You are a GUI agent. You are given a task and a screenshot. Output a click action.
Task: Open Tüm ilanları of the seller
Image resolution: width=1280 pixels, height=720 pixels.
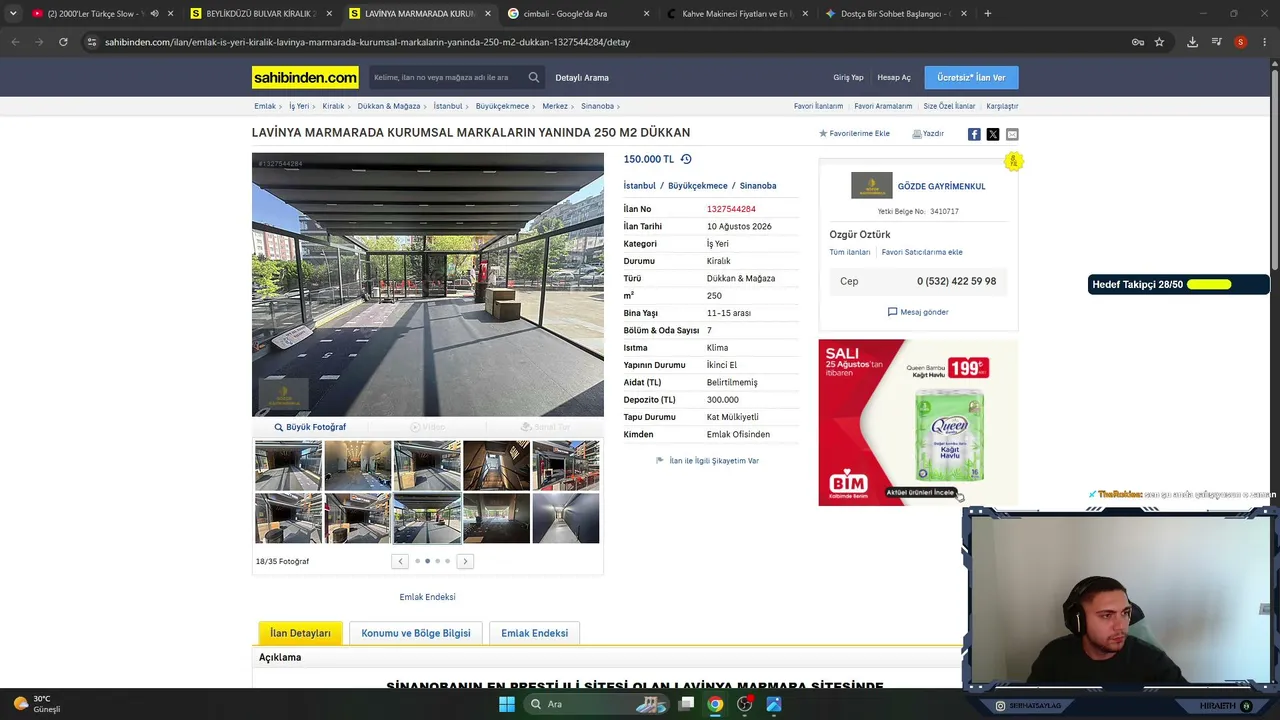click(850, 252)
